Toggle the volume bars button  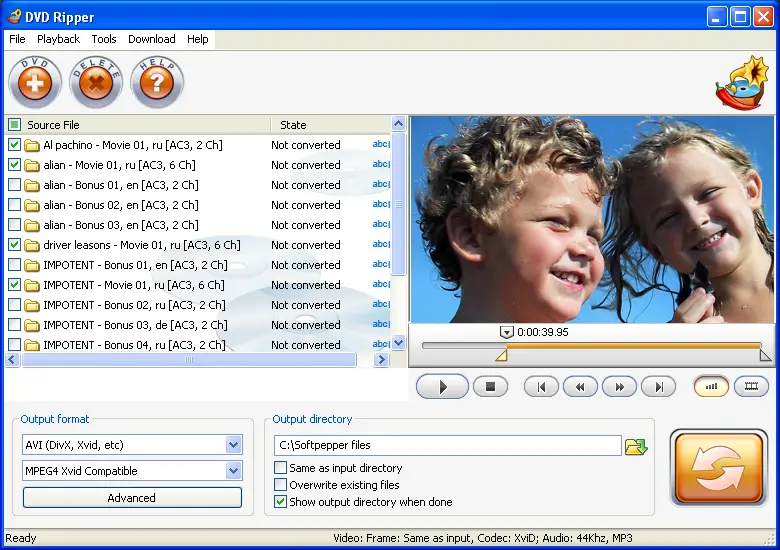click(711, 386)
